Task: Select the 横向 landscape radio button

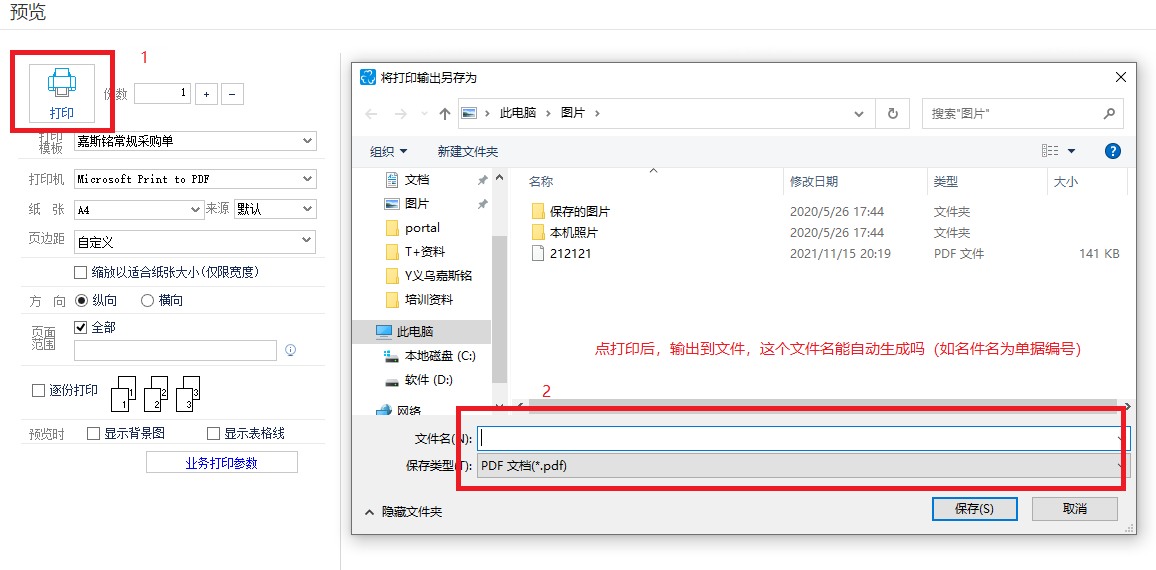Action: point(147,300)
